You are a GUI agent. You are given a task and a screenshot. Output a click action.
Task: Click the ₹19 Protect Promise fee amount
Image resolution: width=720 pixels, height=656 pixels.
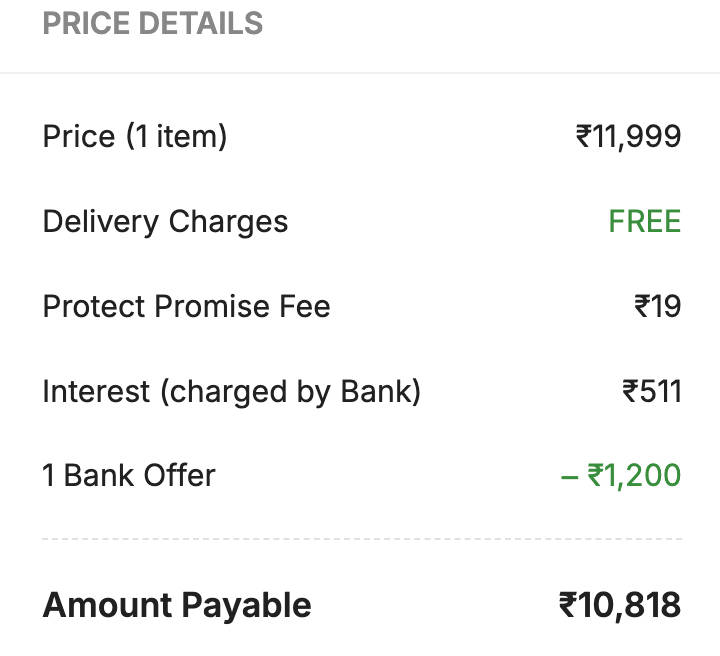657,306
